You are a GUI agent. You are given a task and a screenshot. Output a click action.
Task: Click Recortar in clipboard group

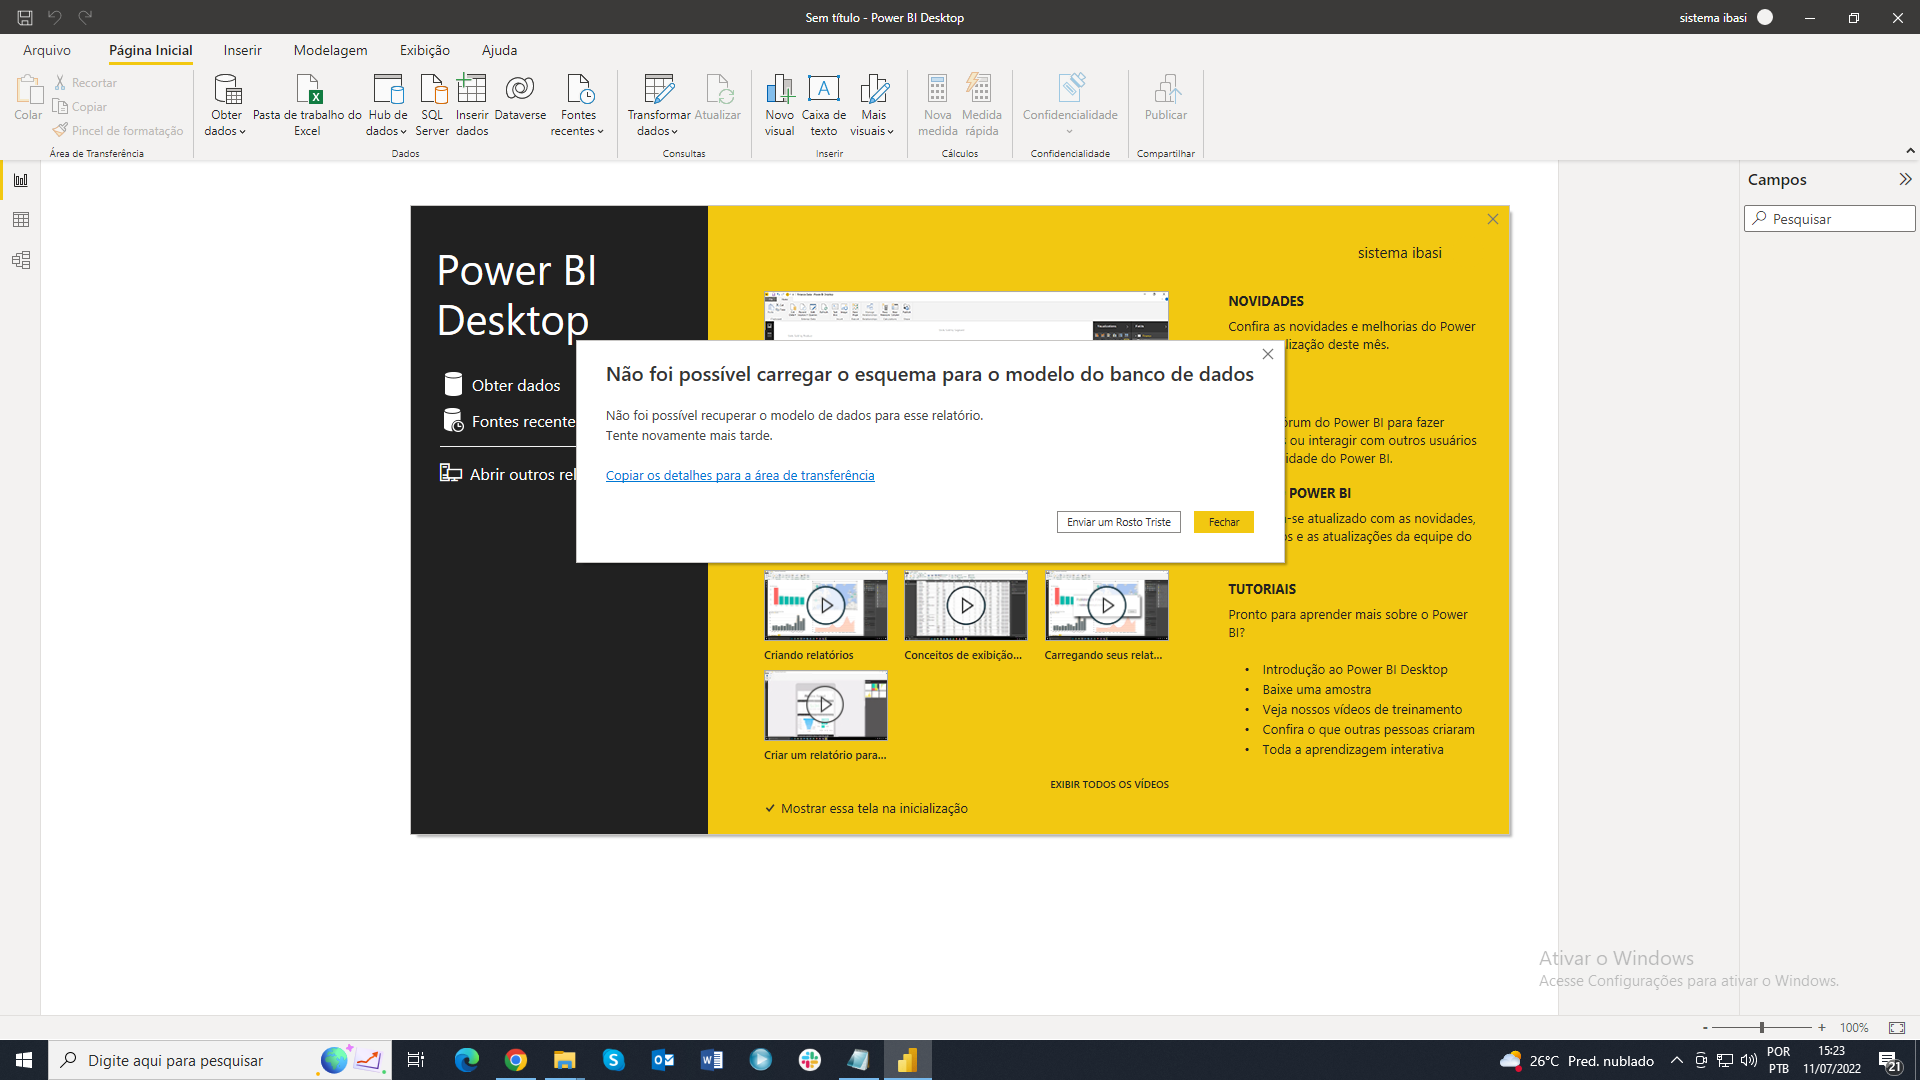click(86, 82)
